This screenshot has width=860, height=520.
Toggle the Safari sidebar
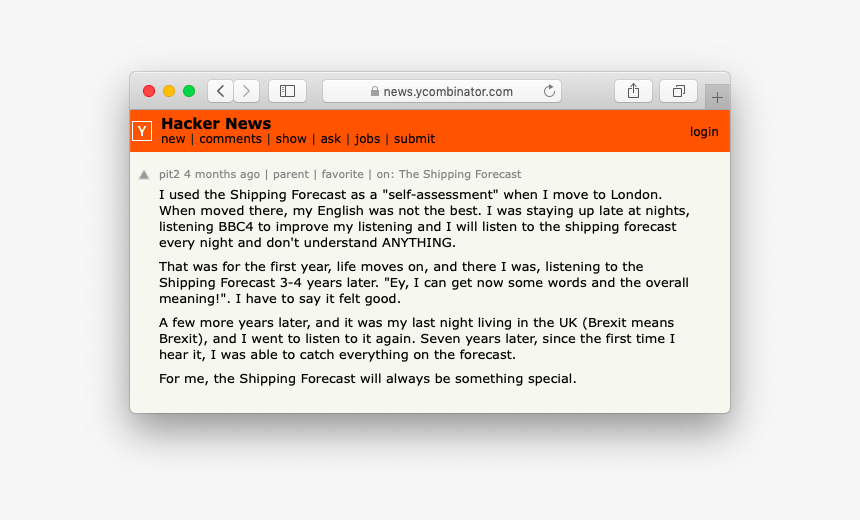(287, 91)
